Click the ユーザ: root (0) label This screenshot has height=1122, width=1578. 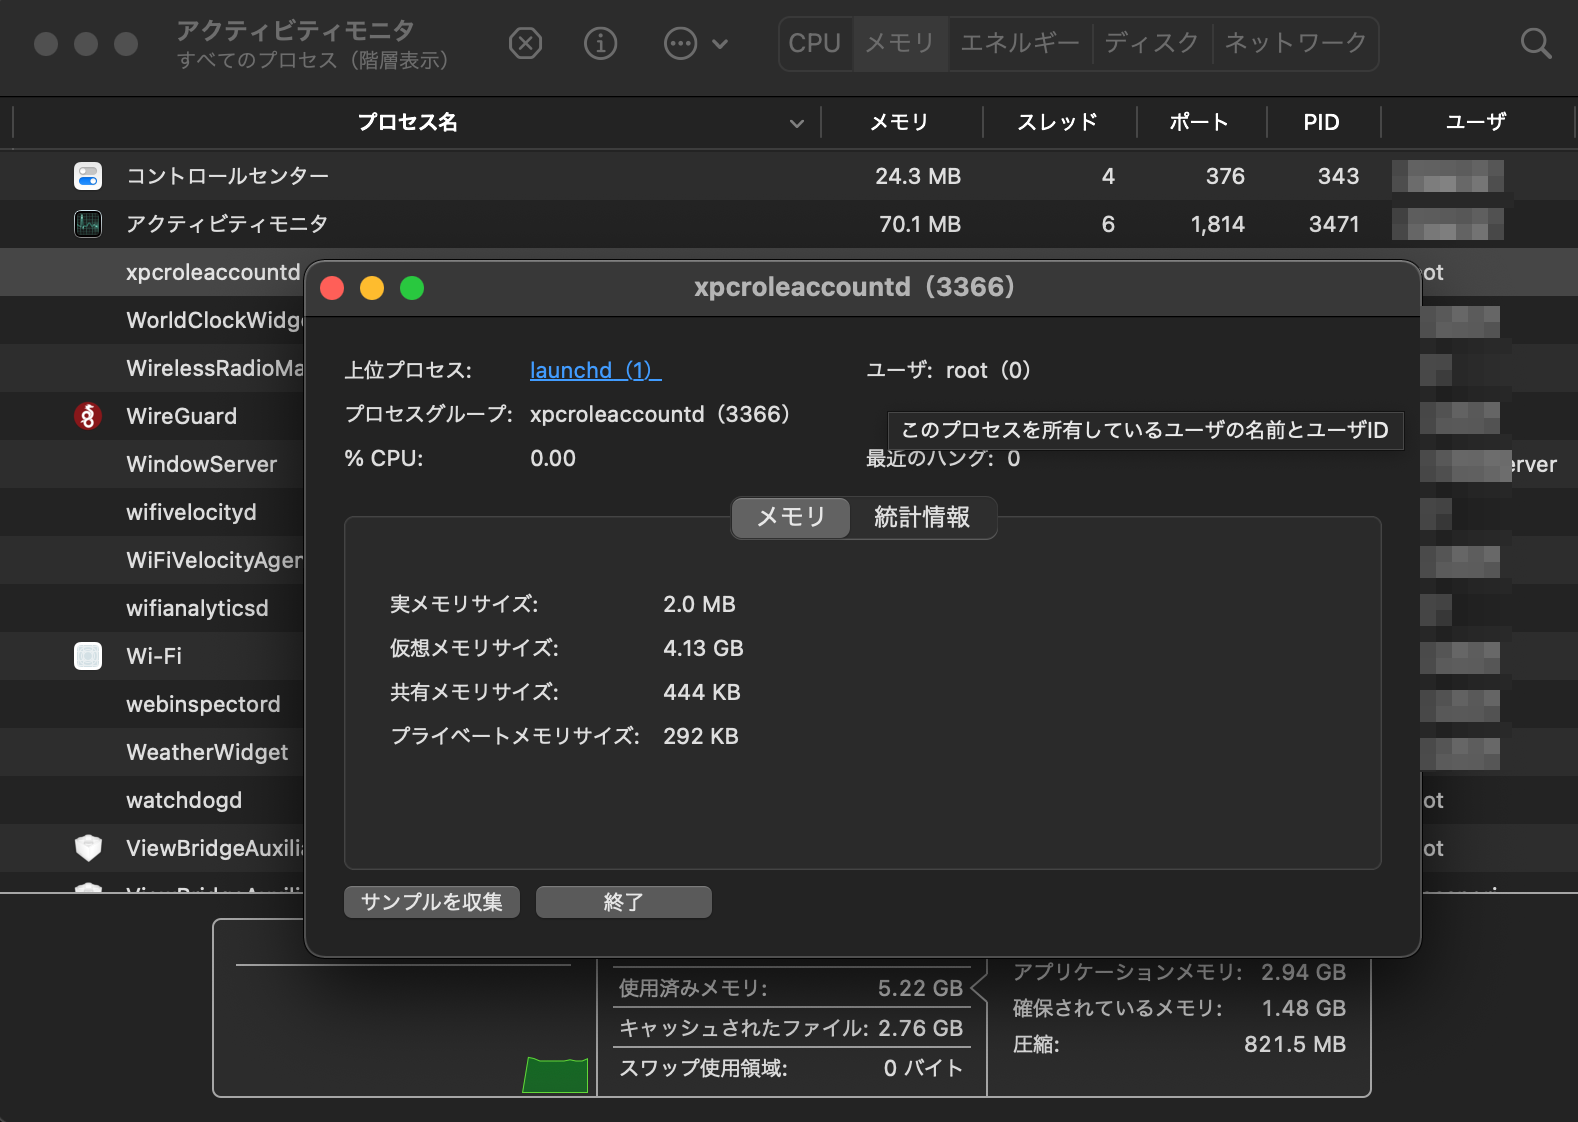(948, 370)
